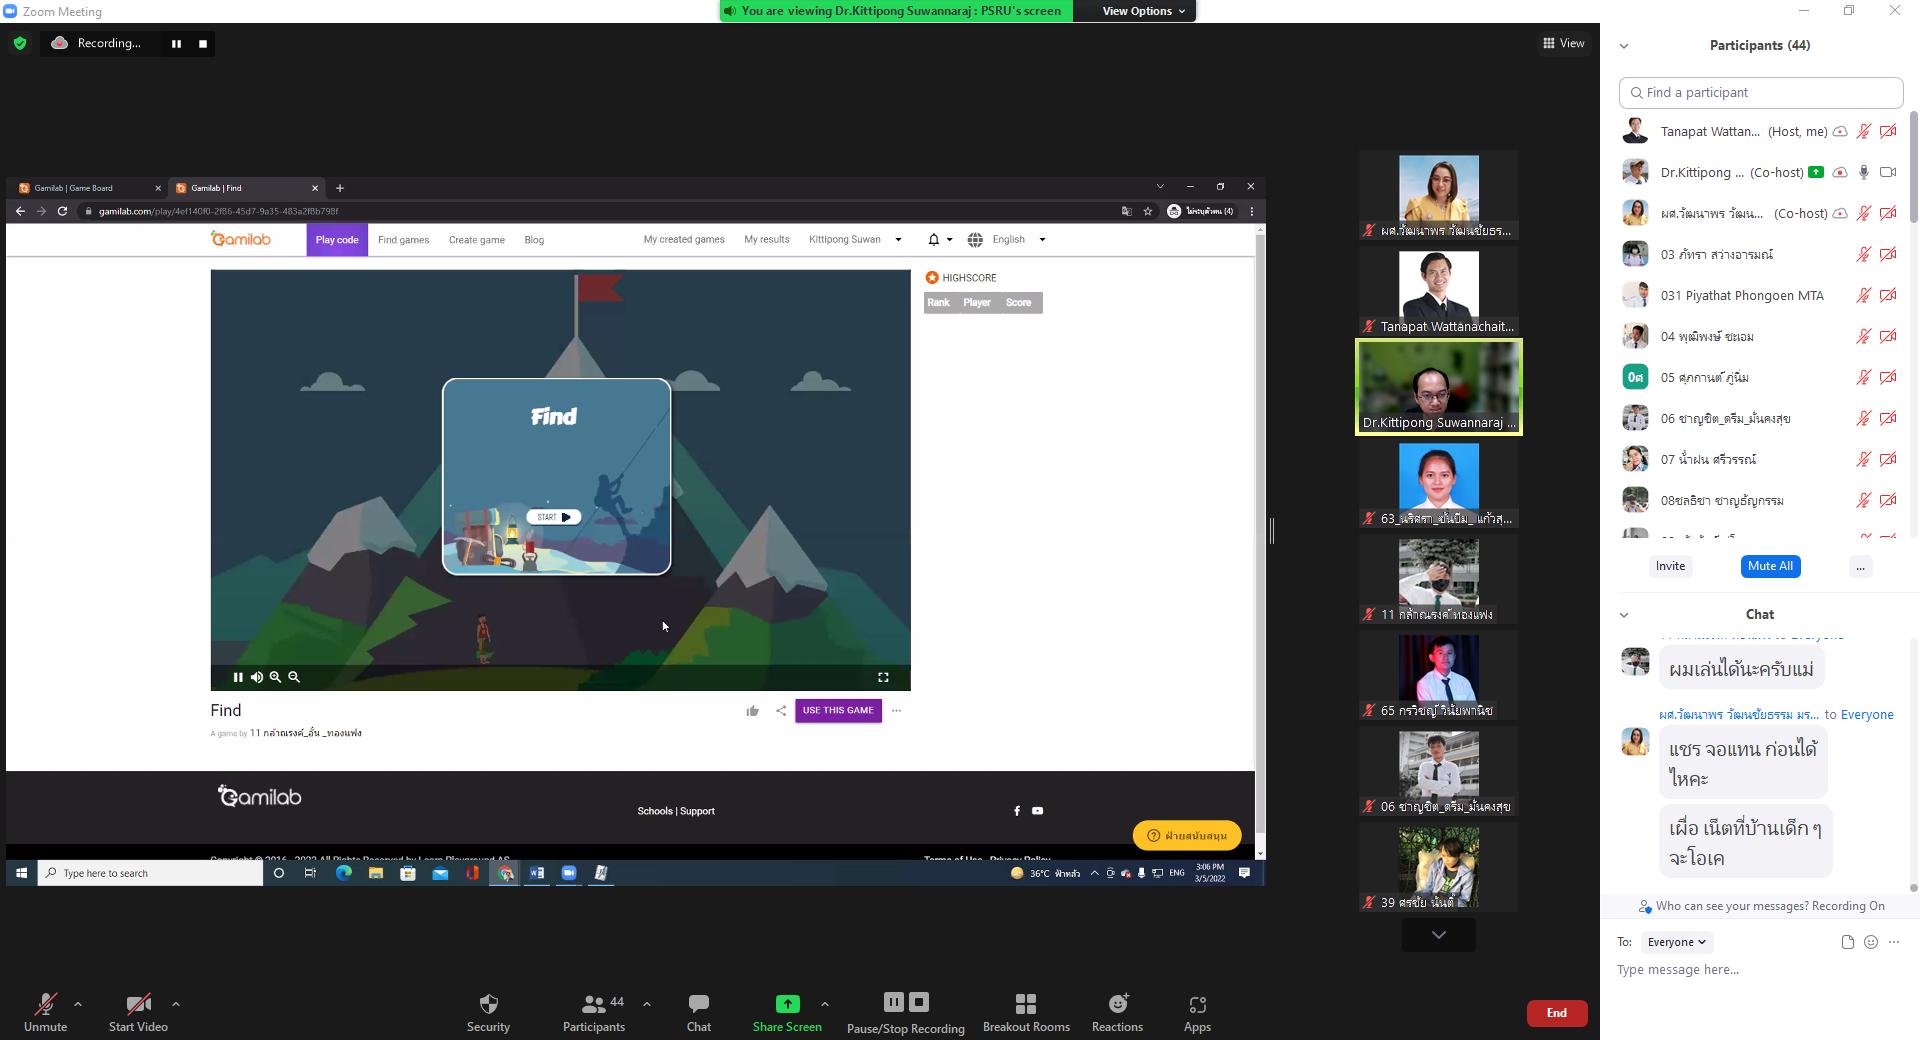The image size is (1920, 1040).
Task: Click the Invite button
Action: pyautogui.click(x=1670, y=566)
